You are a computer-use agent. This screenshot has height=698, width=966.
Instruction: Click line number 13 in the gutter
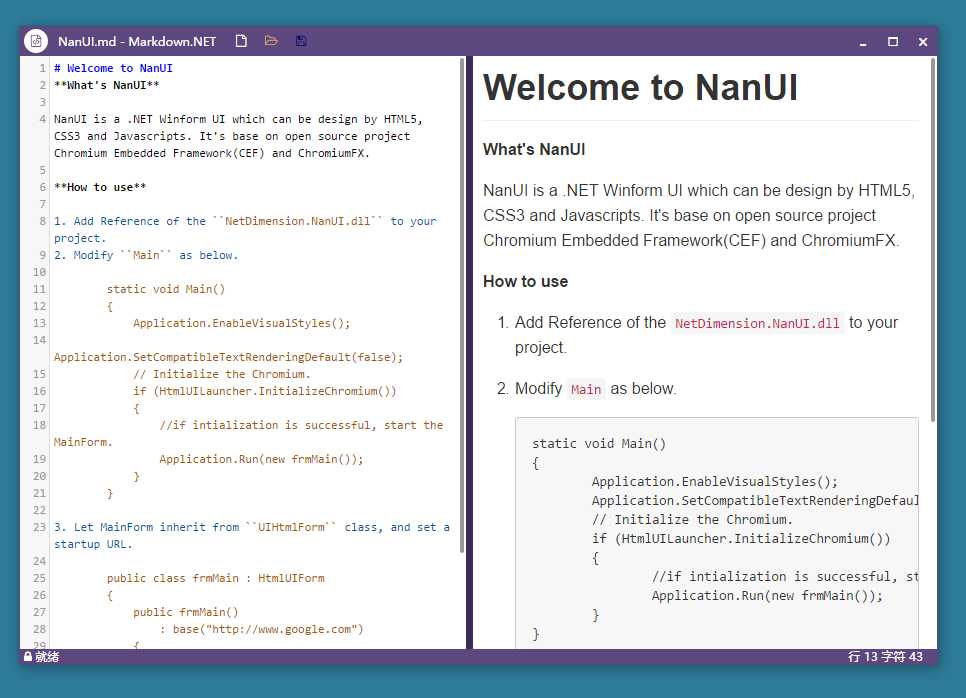point(39,323)
